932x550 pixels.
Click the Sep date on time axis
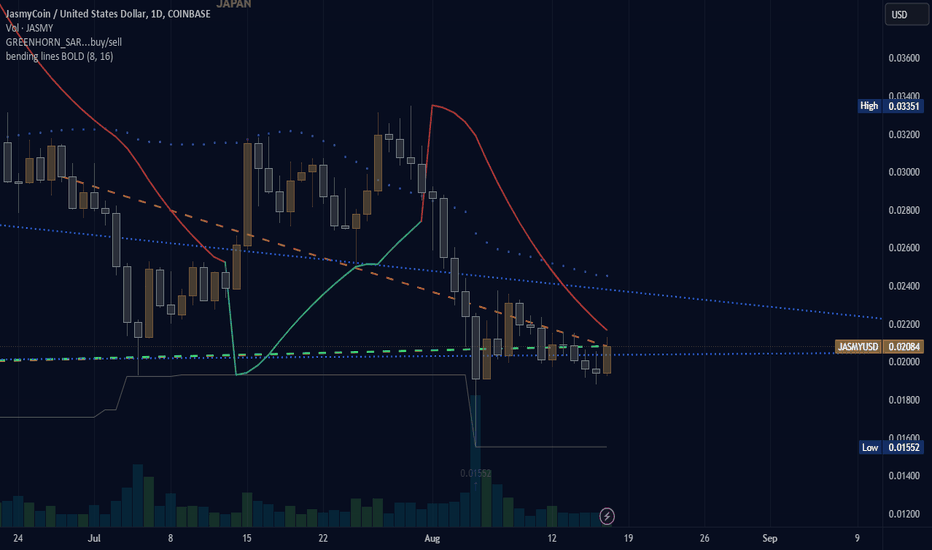pyautogui.click(x=770, y=538)
